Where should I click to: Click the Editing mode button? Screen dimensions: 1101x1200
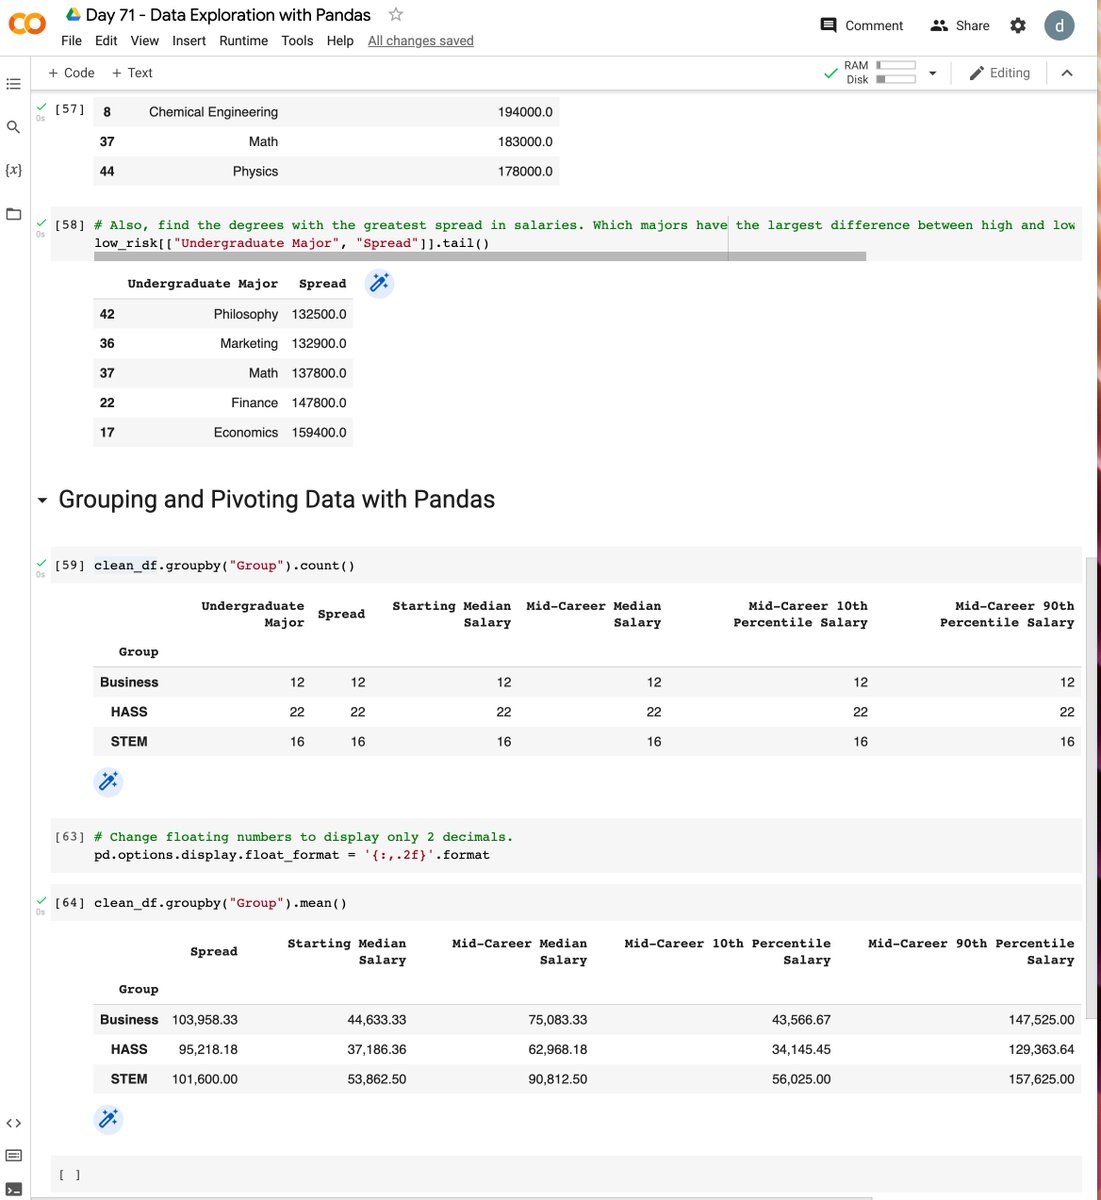pos(999,73)
